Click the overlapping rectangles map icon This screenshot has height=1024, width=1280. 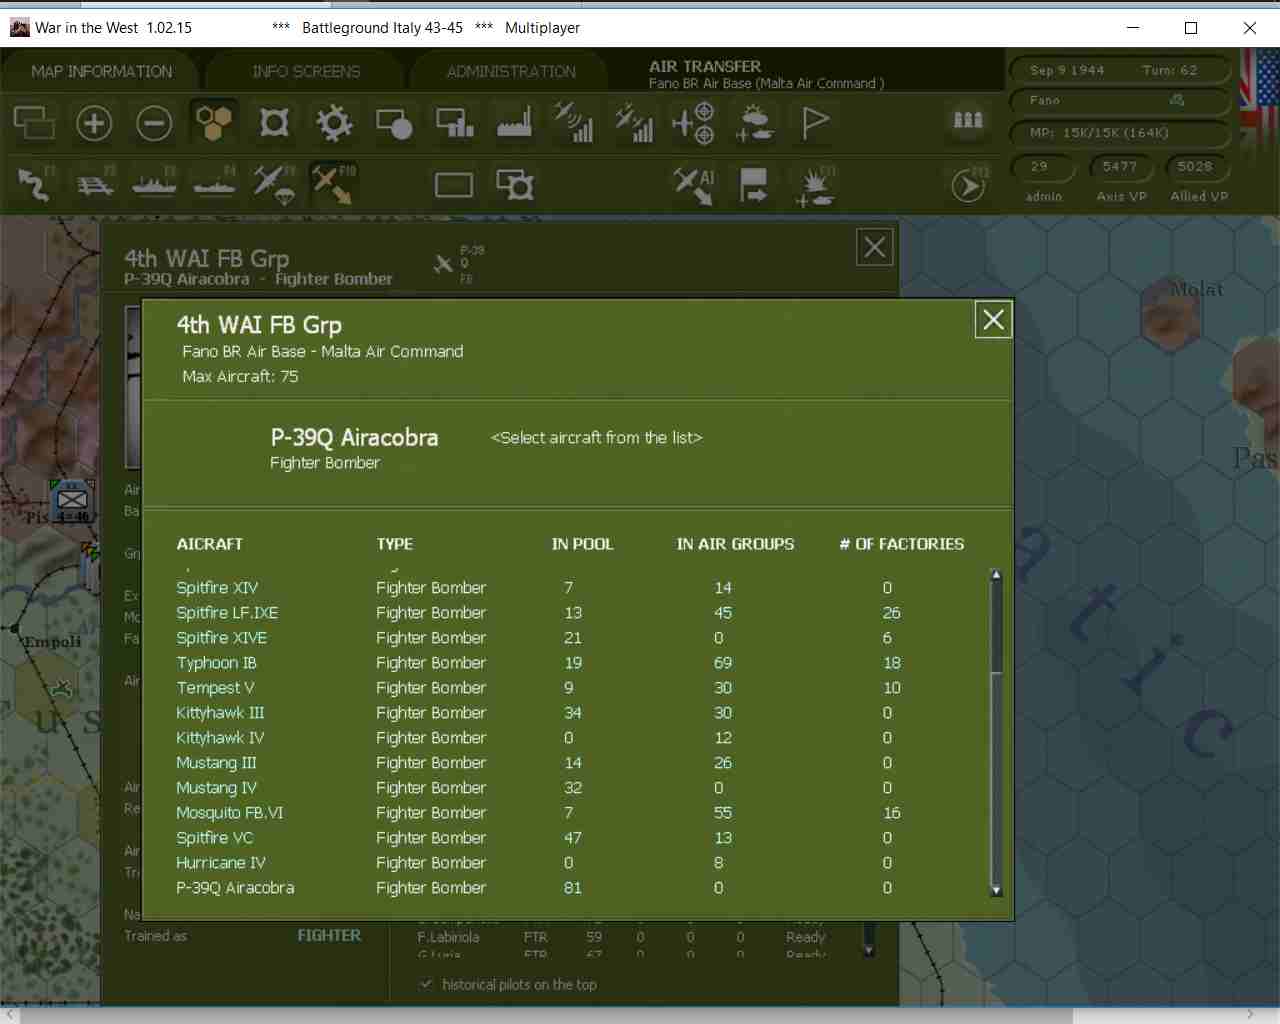click(x=34, y=123)
